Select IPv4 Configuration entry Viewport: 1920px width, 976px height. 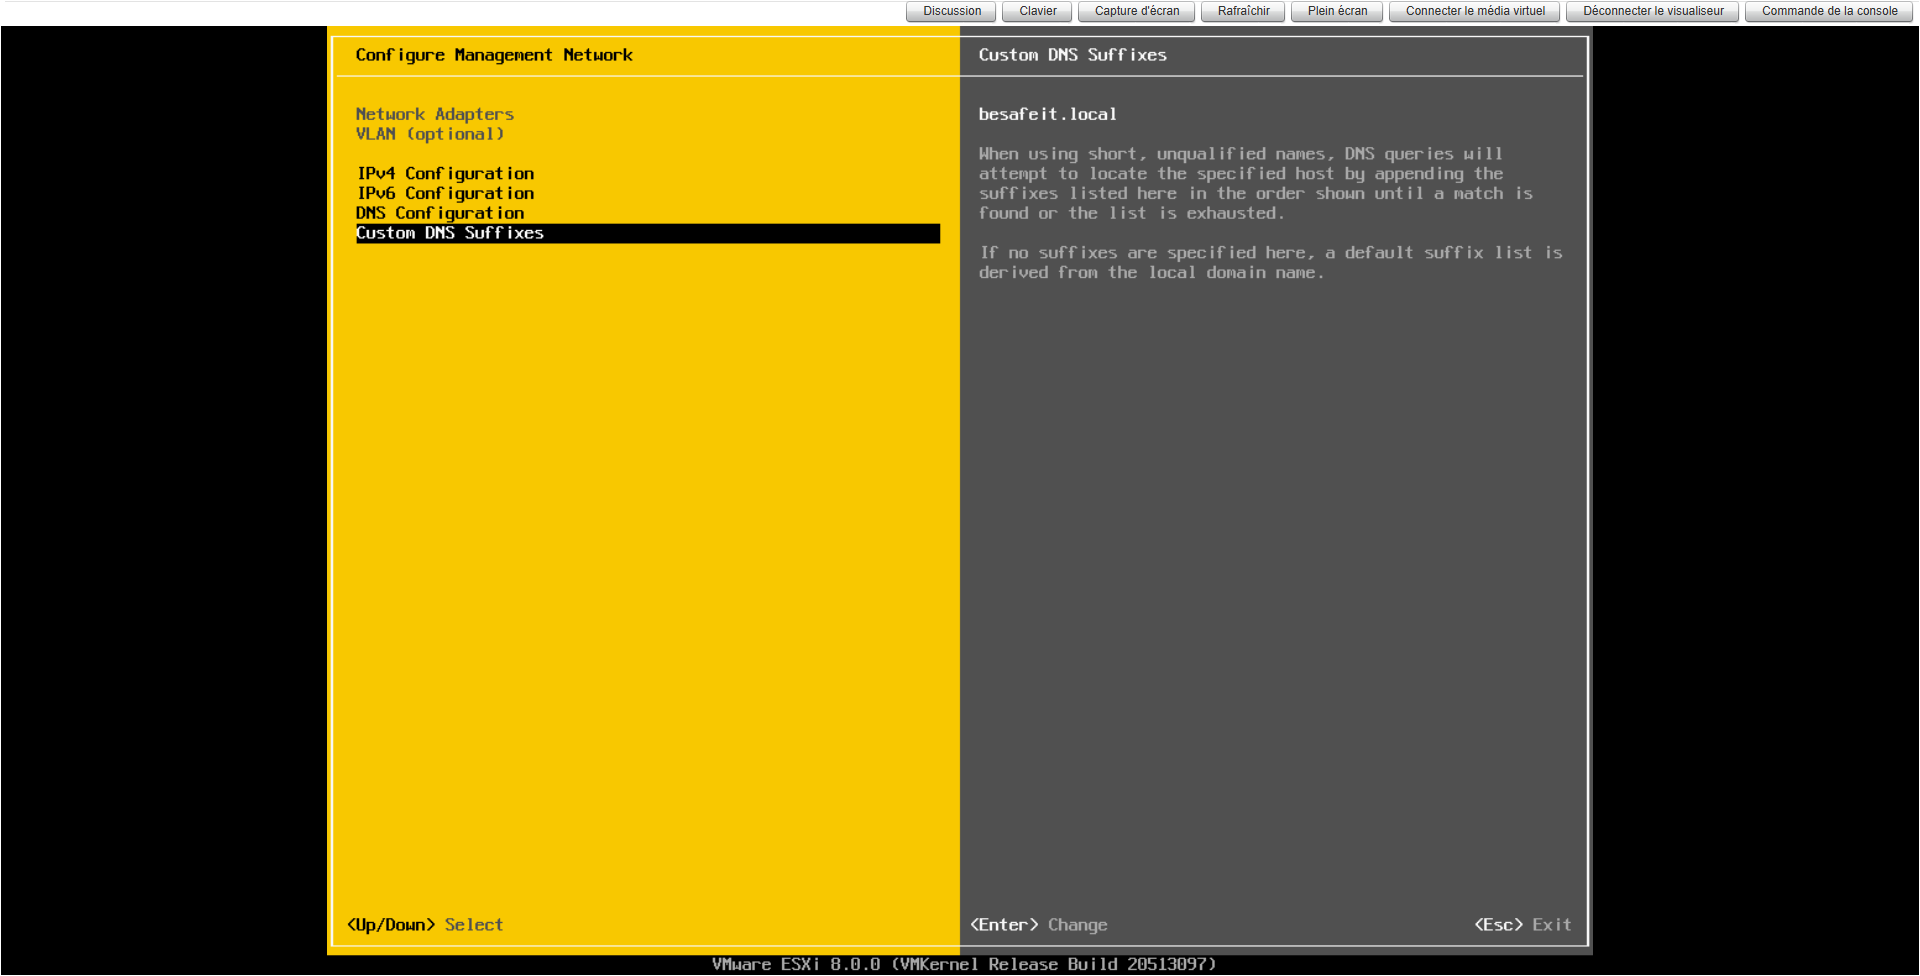(445, 174)
